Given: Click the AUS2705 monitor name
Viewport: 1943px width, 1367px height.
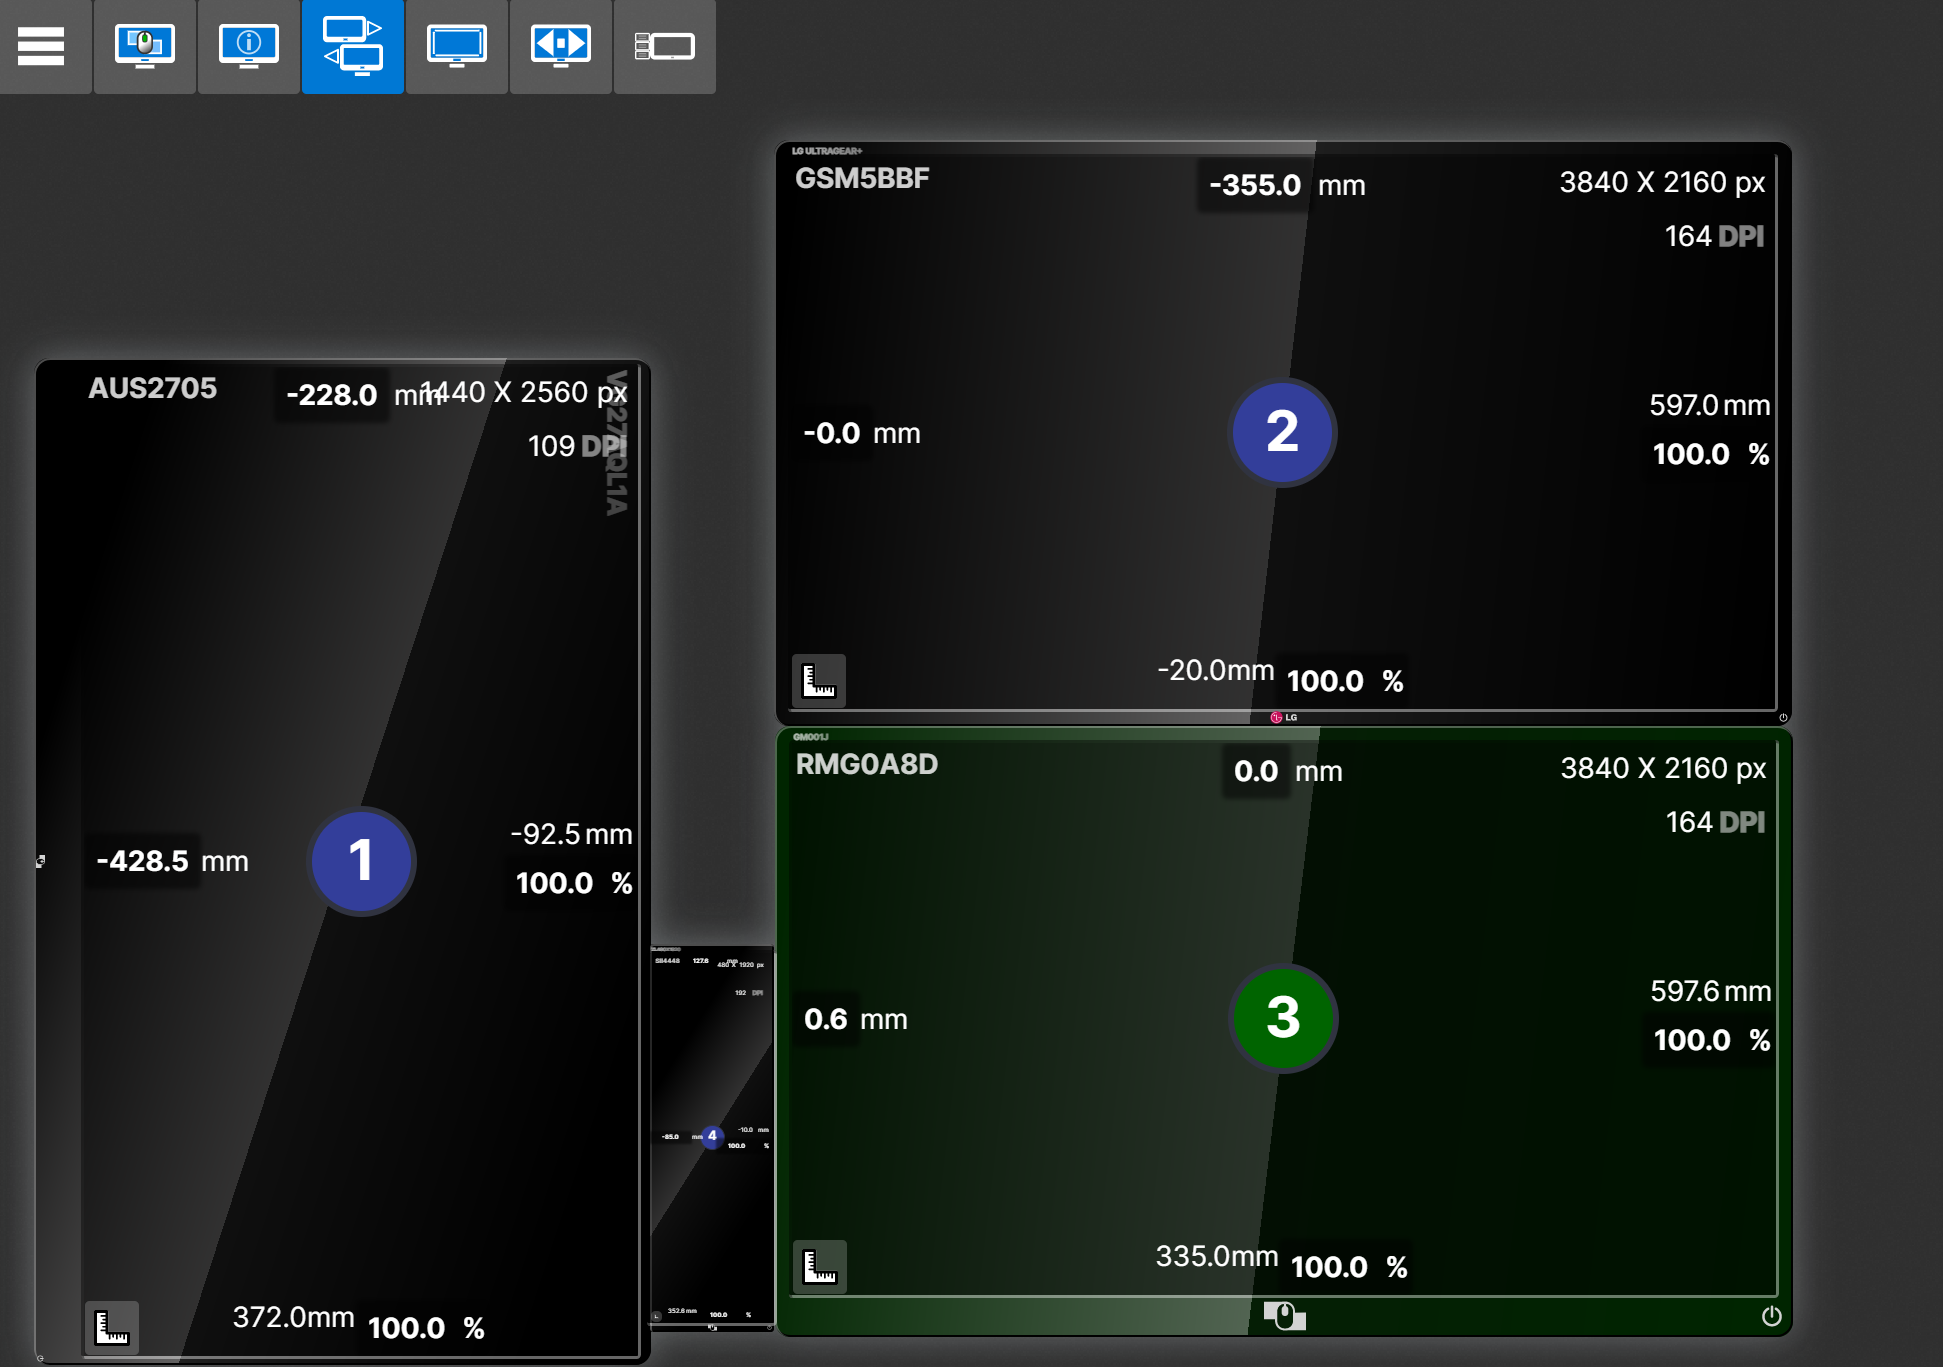Looking at the screenshot, I should [x=152, y=388].
